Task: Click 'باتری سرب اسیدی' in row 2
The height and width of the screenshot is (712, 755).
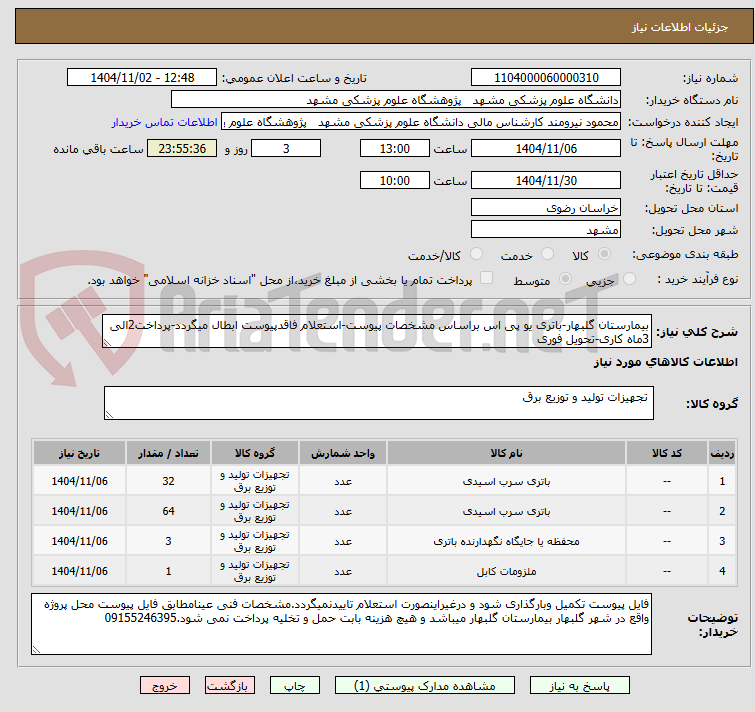Action: tap(506, 511)
